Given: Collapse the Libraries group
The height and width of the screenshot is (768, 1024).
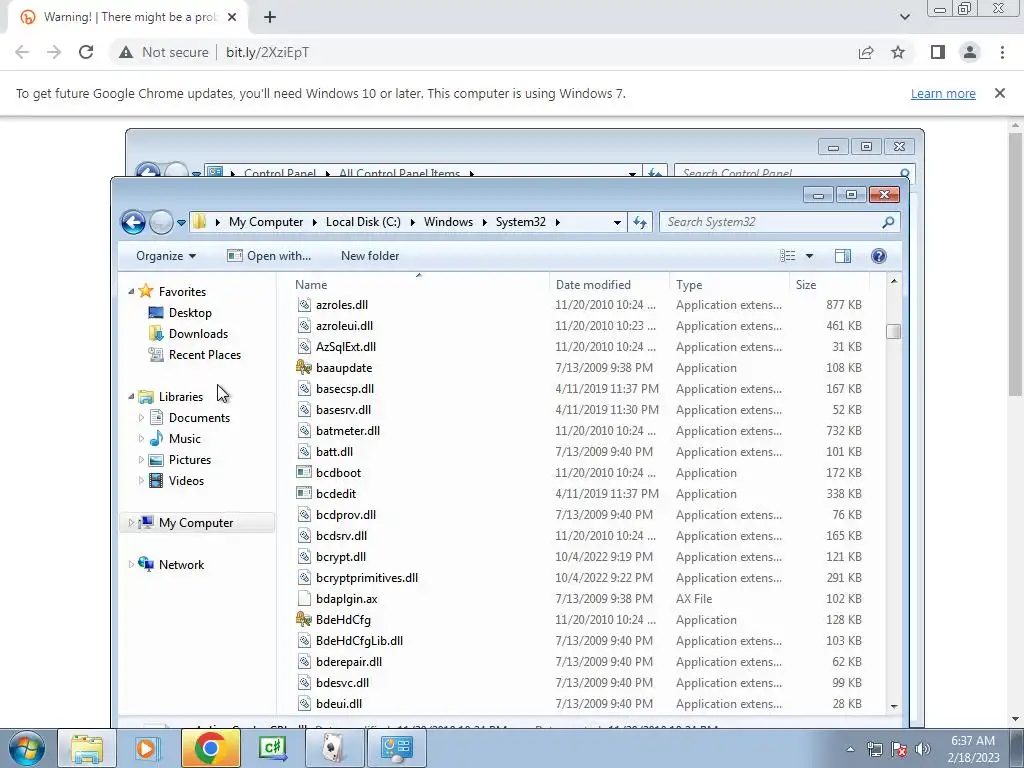Looking at the screenshot, I should point(131,396).
